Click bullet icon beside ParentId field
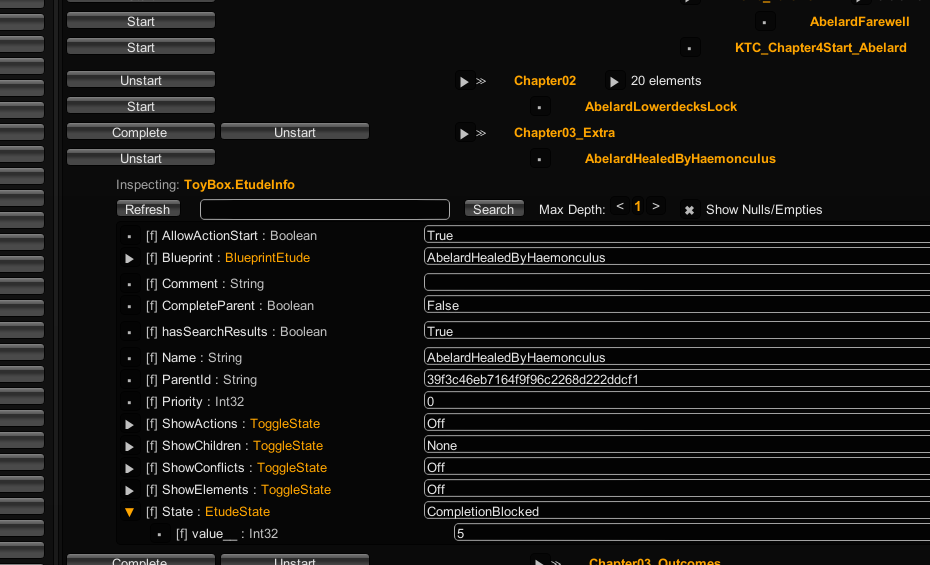 [x=129, y=381]
